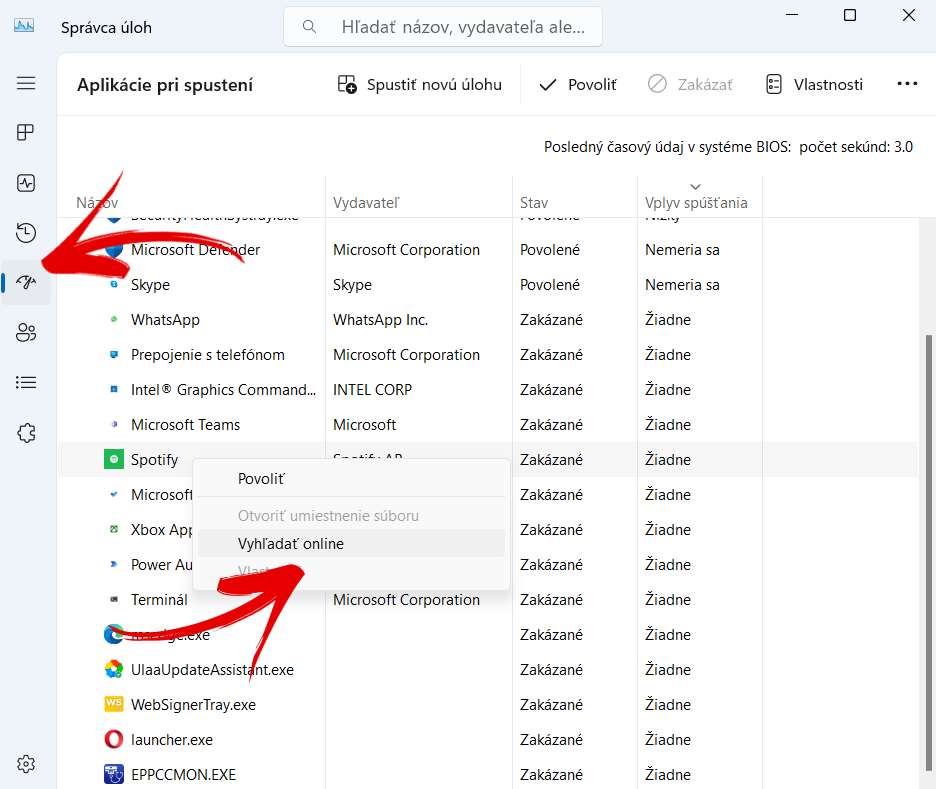This screenshot has height=789, width=936.
Task: Sort by the Názov column header
Action: coord(97,203)
